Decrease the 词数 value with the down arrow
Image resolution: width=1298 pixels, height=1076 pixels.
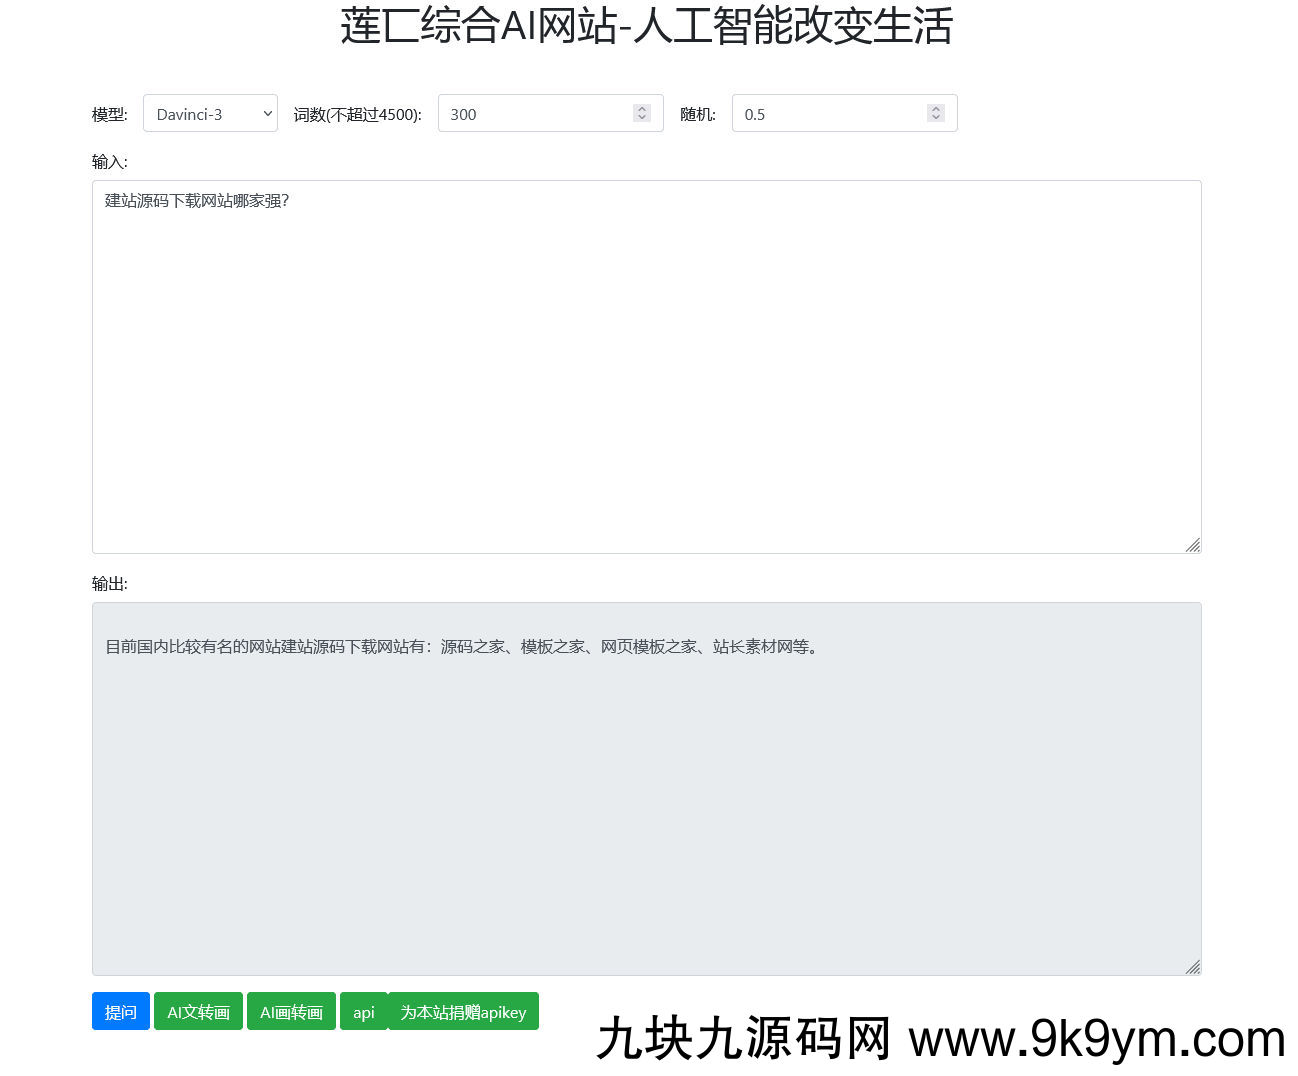click(x=642, y=119)
